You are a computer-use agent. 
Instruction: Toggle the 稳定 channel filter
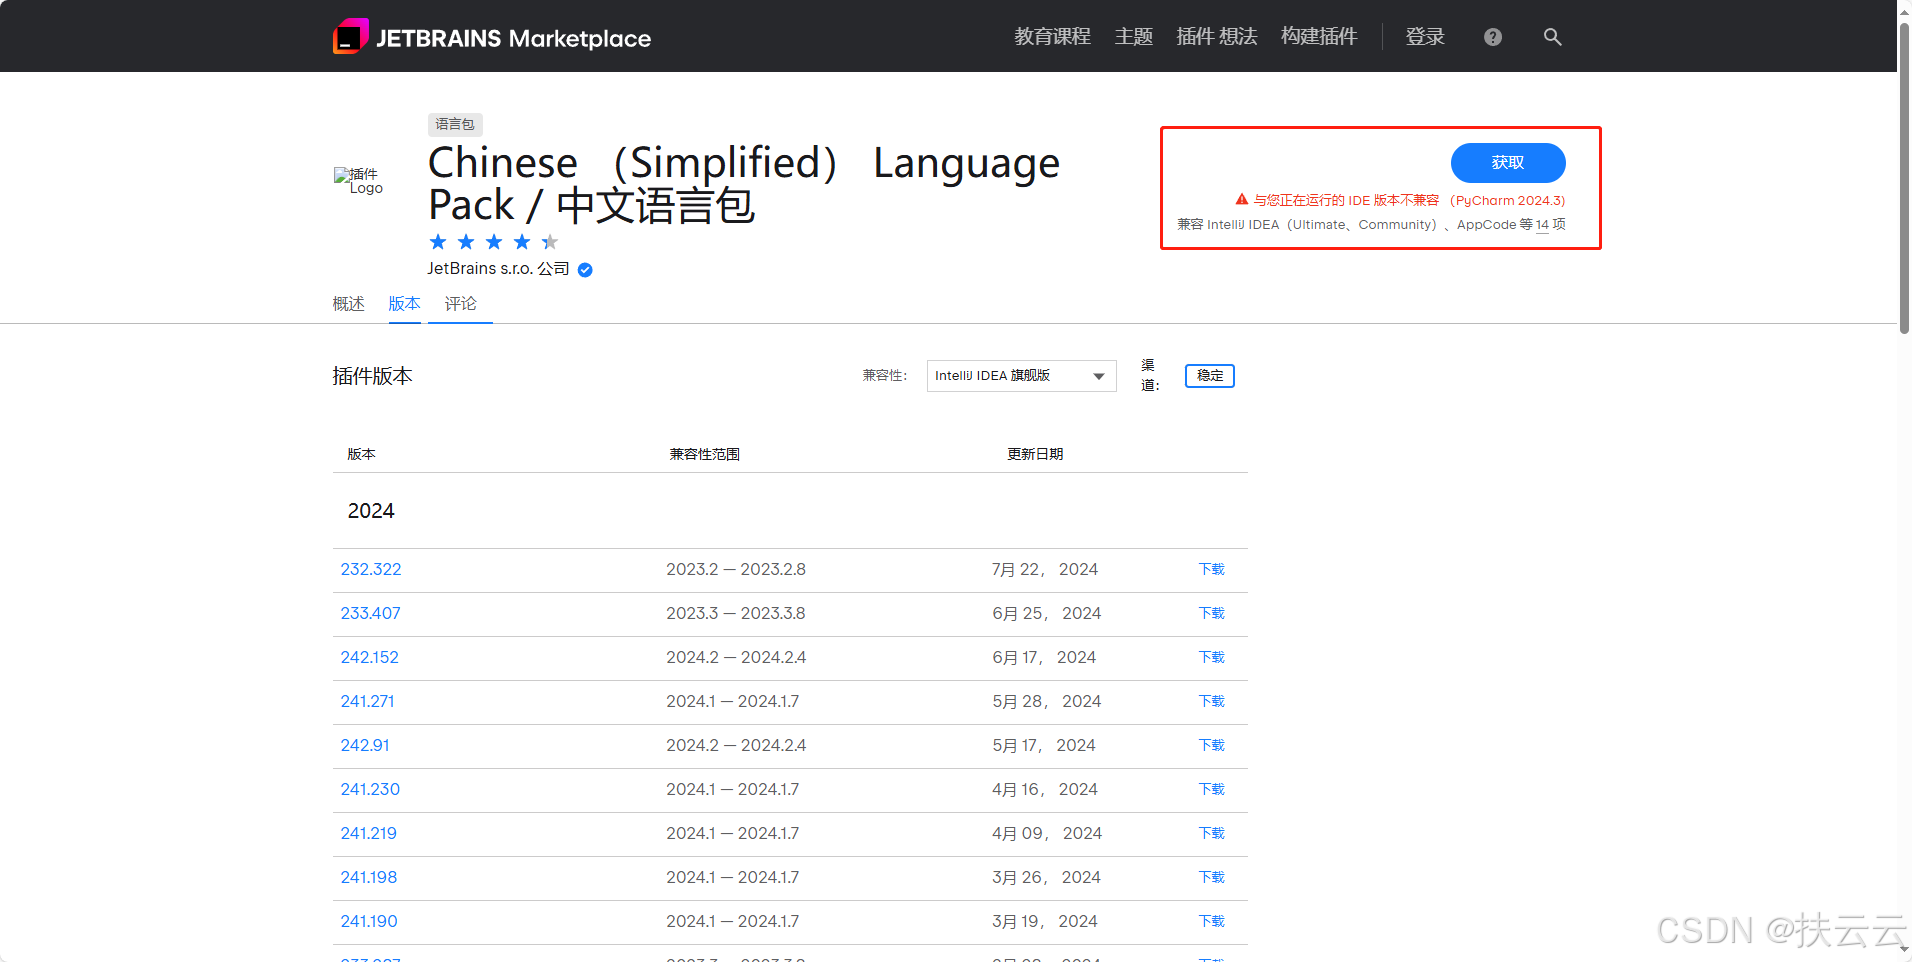pyautogui.click(x=1210, y=376)
